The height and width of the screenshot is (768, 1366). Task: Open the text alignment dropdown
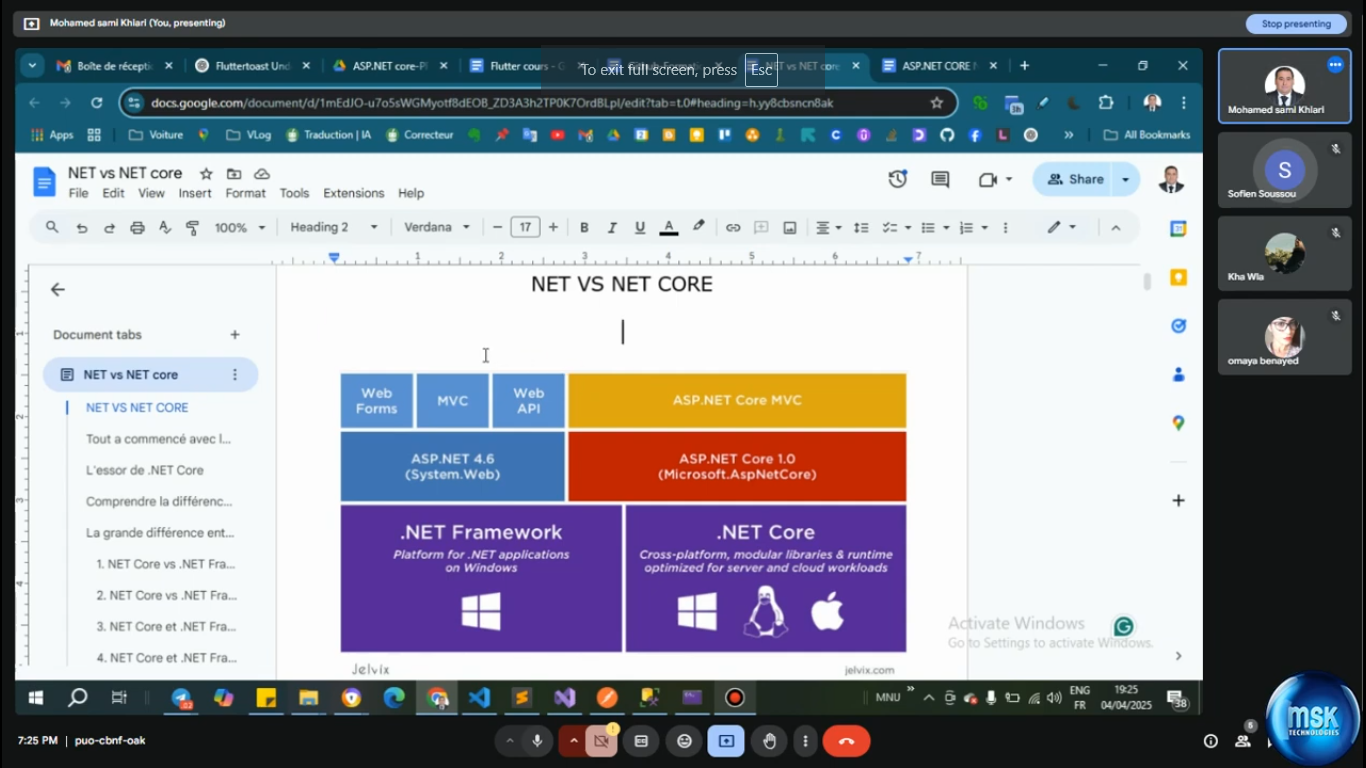pyautogui.click(x=828, y=228)
